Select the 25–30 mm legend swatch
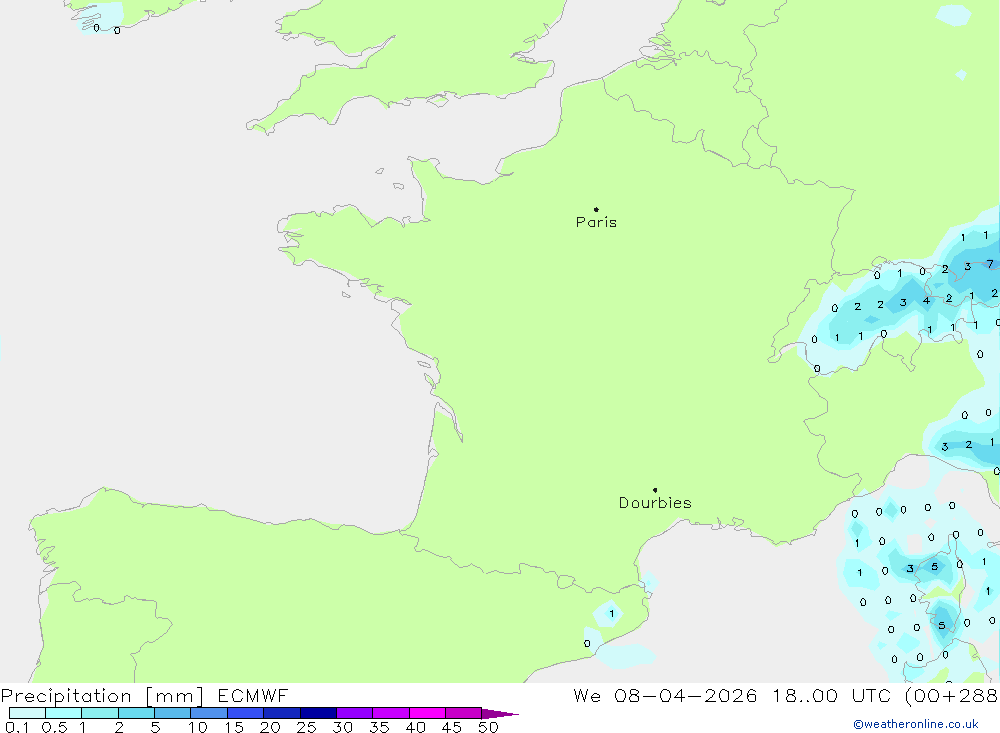 coord(318,713)
